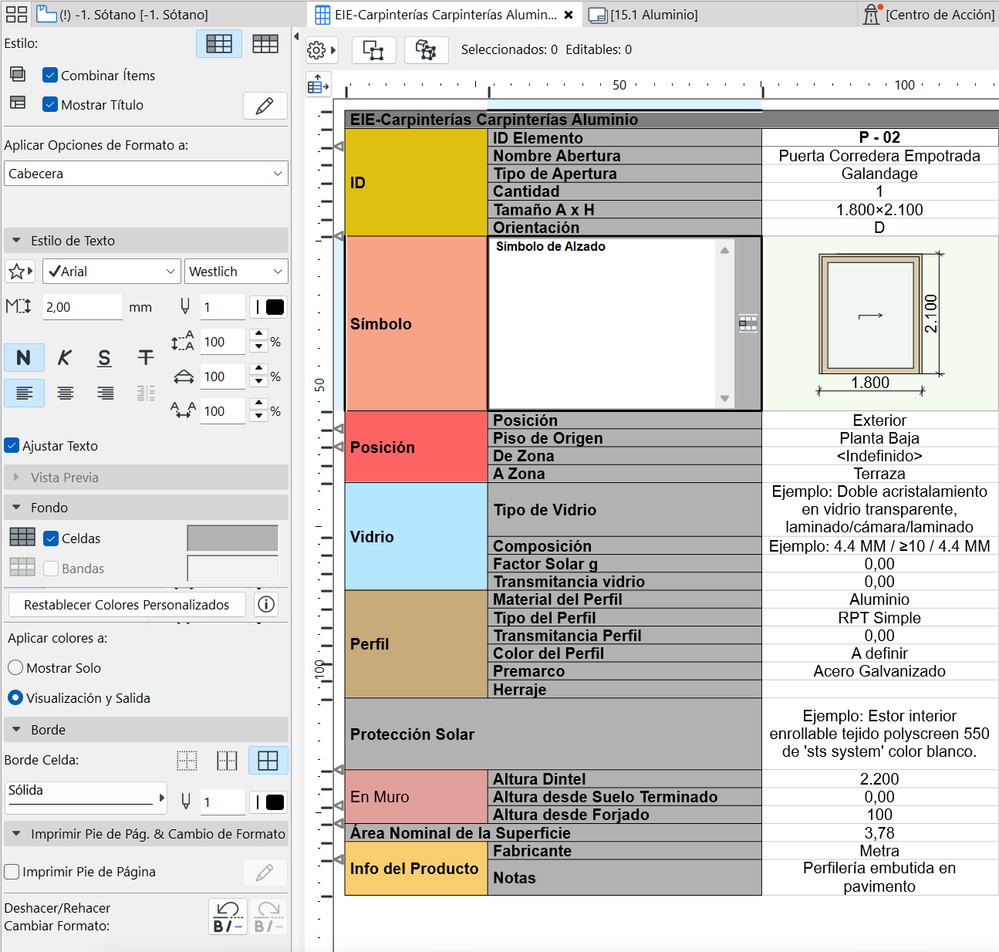Open the Centro de Acción tab
The width and height of the screenshot is (999, 952).
(928, 15)
